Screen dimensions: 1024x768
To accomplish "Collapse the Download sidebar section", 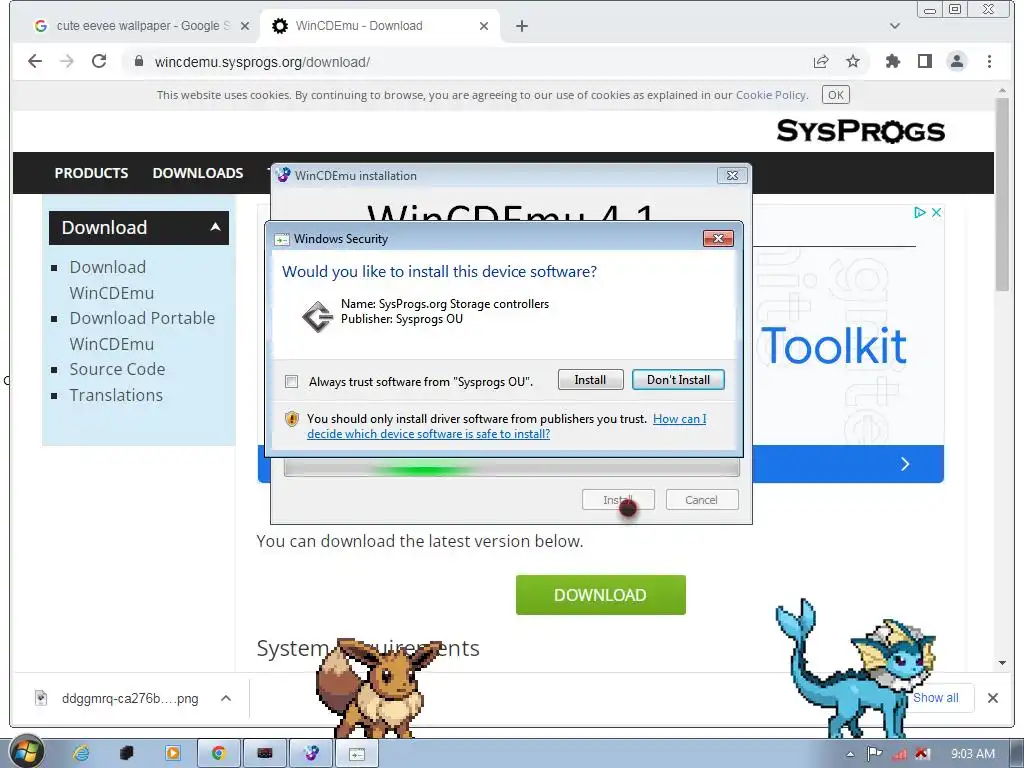I will click(x=215, y=227).
